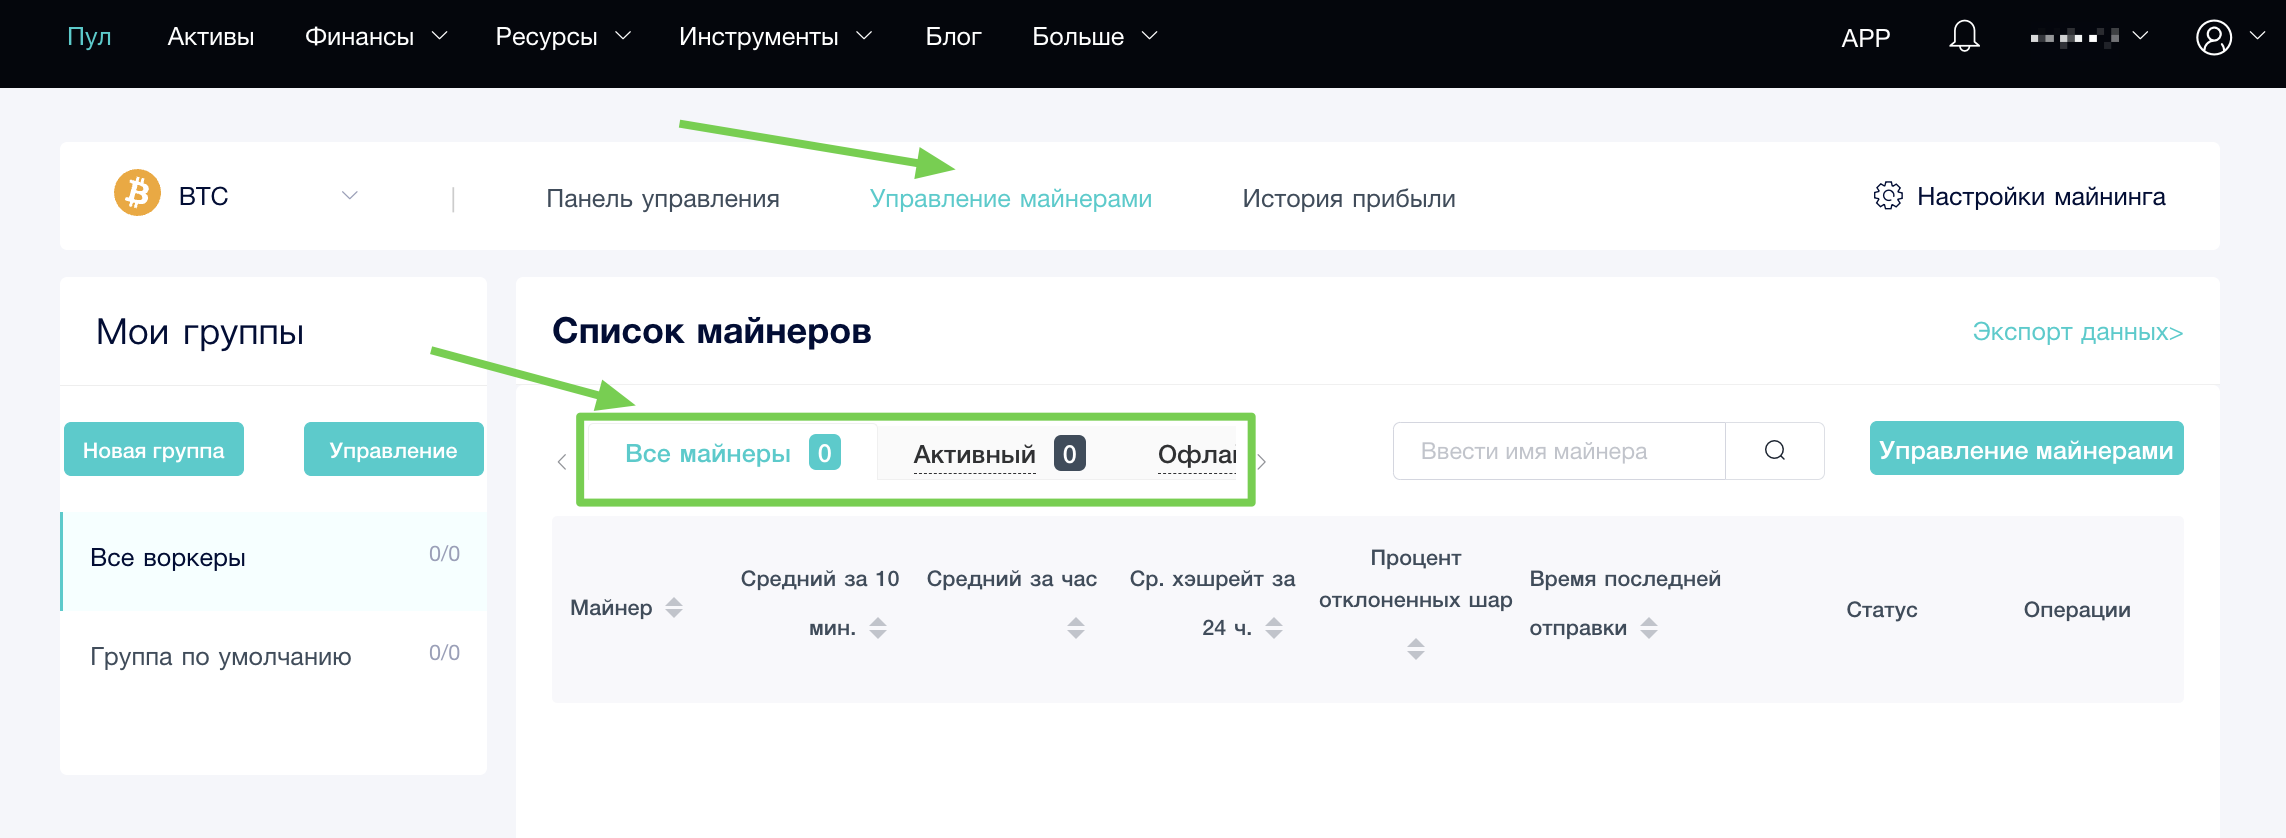This screenshot has height=838, width=2286.
Task: Sort by Майнер column arrows
Action: [x=674, y=607]
